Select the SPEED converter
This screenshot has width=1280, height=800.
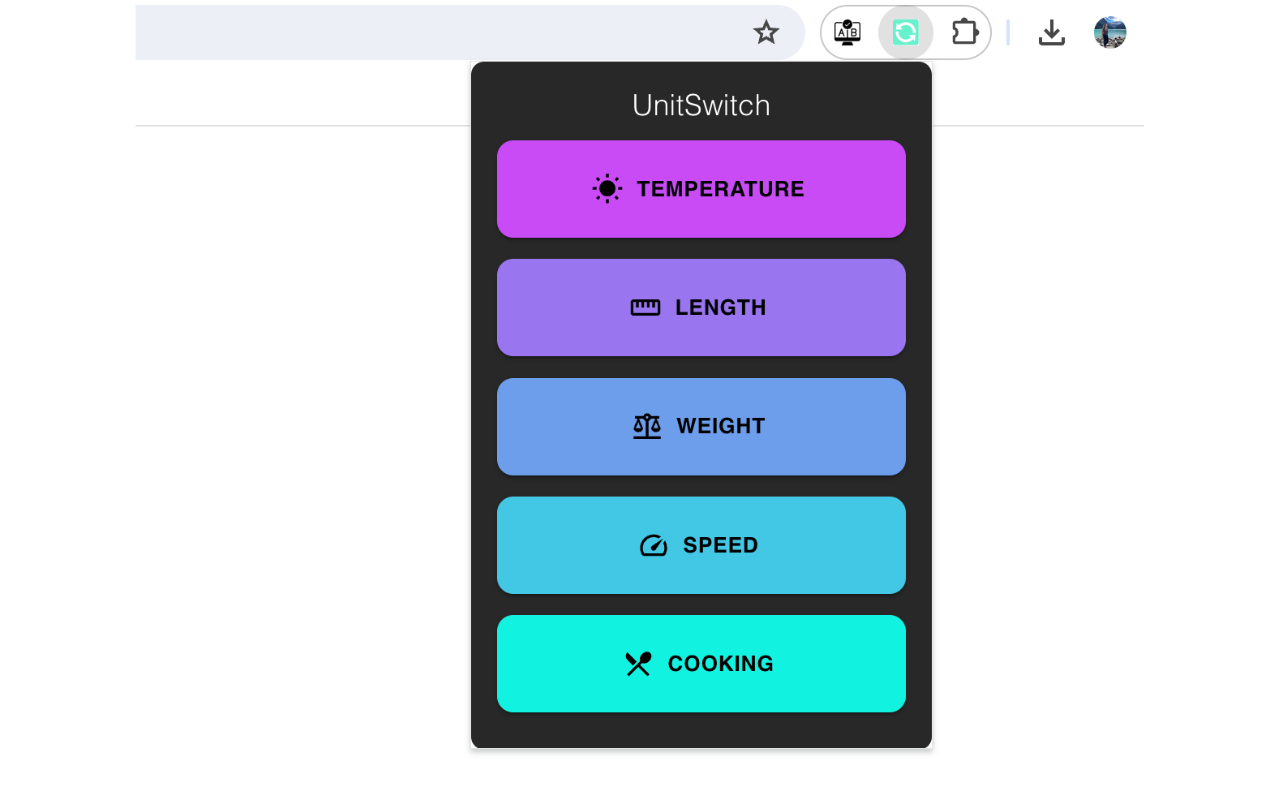tap(701, 545)
